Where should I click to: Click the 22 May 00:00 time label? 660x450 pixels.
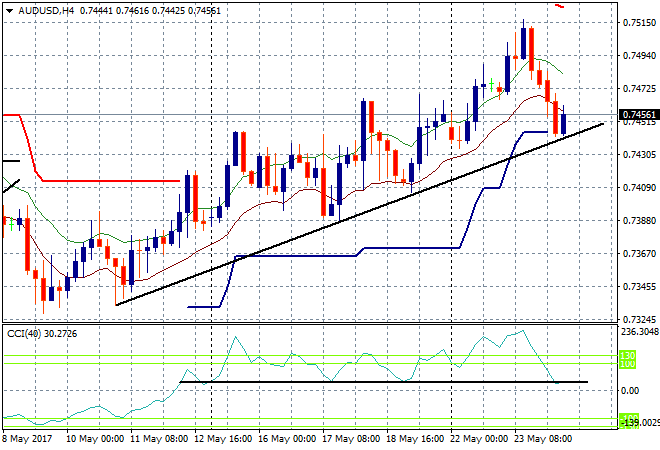point(479,439)
